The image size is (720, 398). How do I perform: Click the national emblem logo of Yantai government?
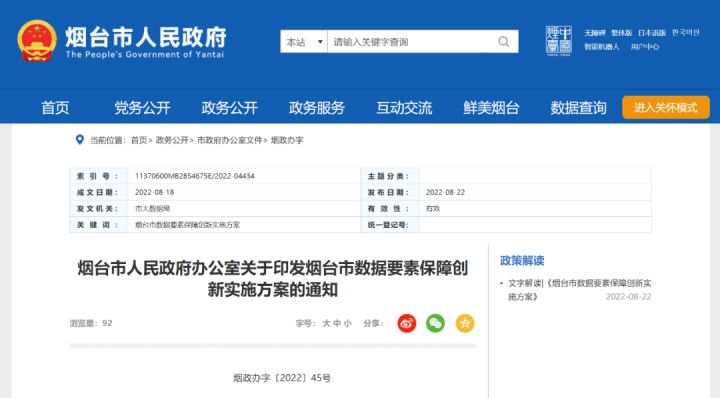point(37,41)
